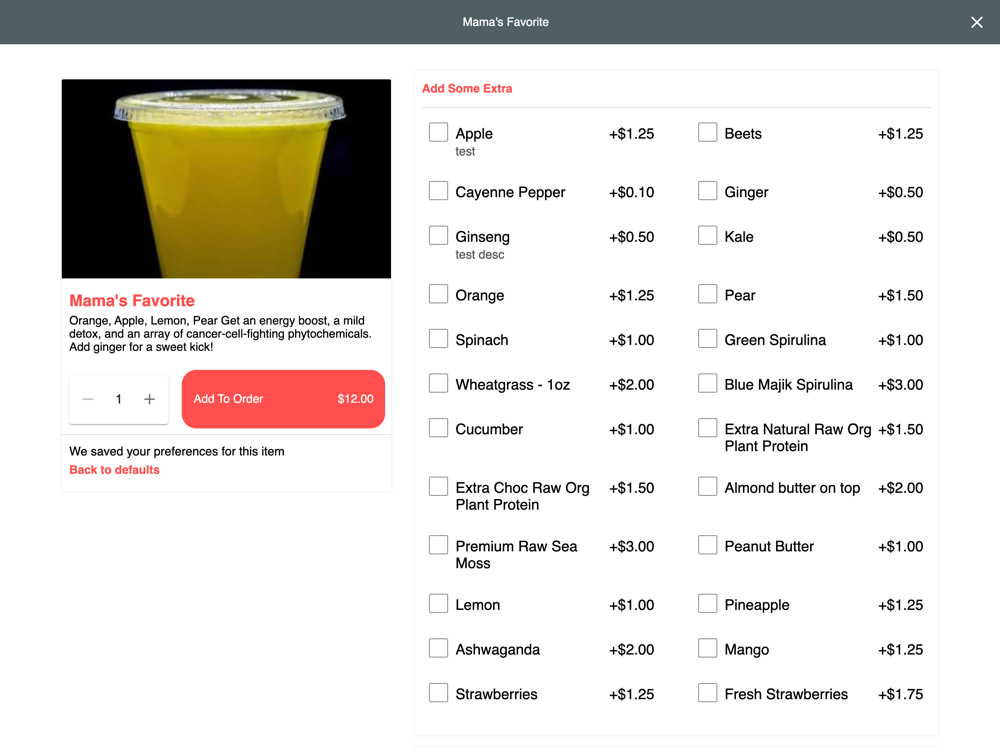Click the Ashwaganda label text
The height and width of the screenshot is (750, 1000).
[497, 650]
